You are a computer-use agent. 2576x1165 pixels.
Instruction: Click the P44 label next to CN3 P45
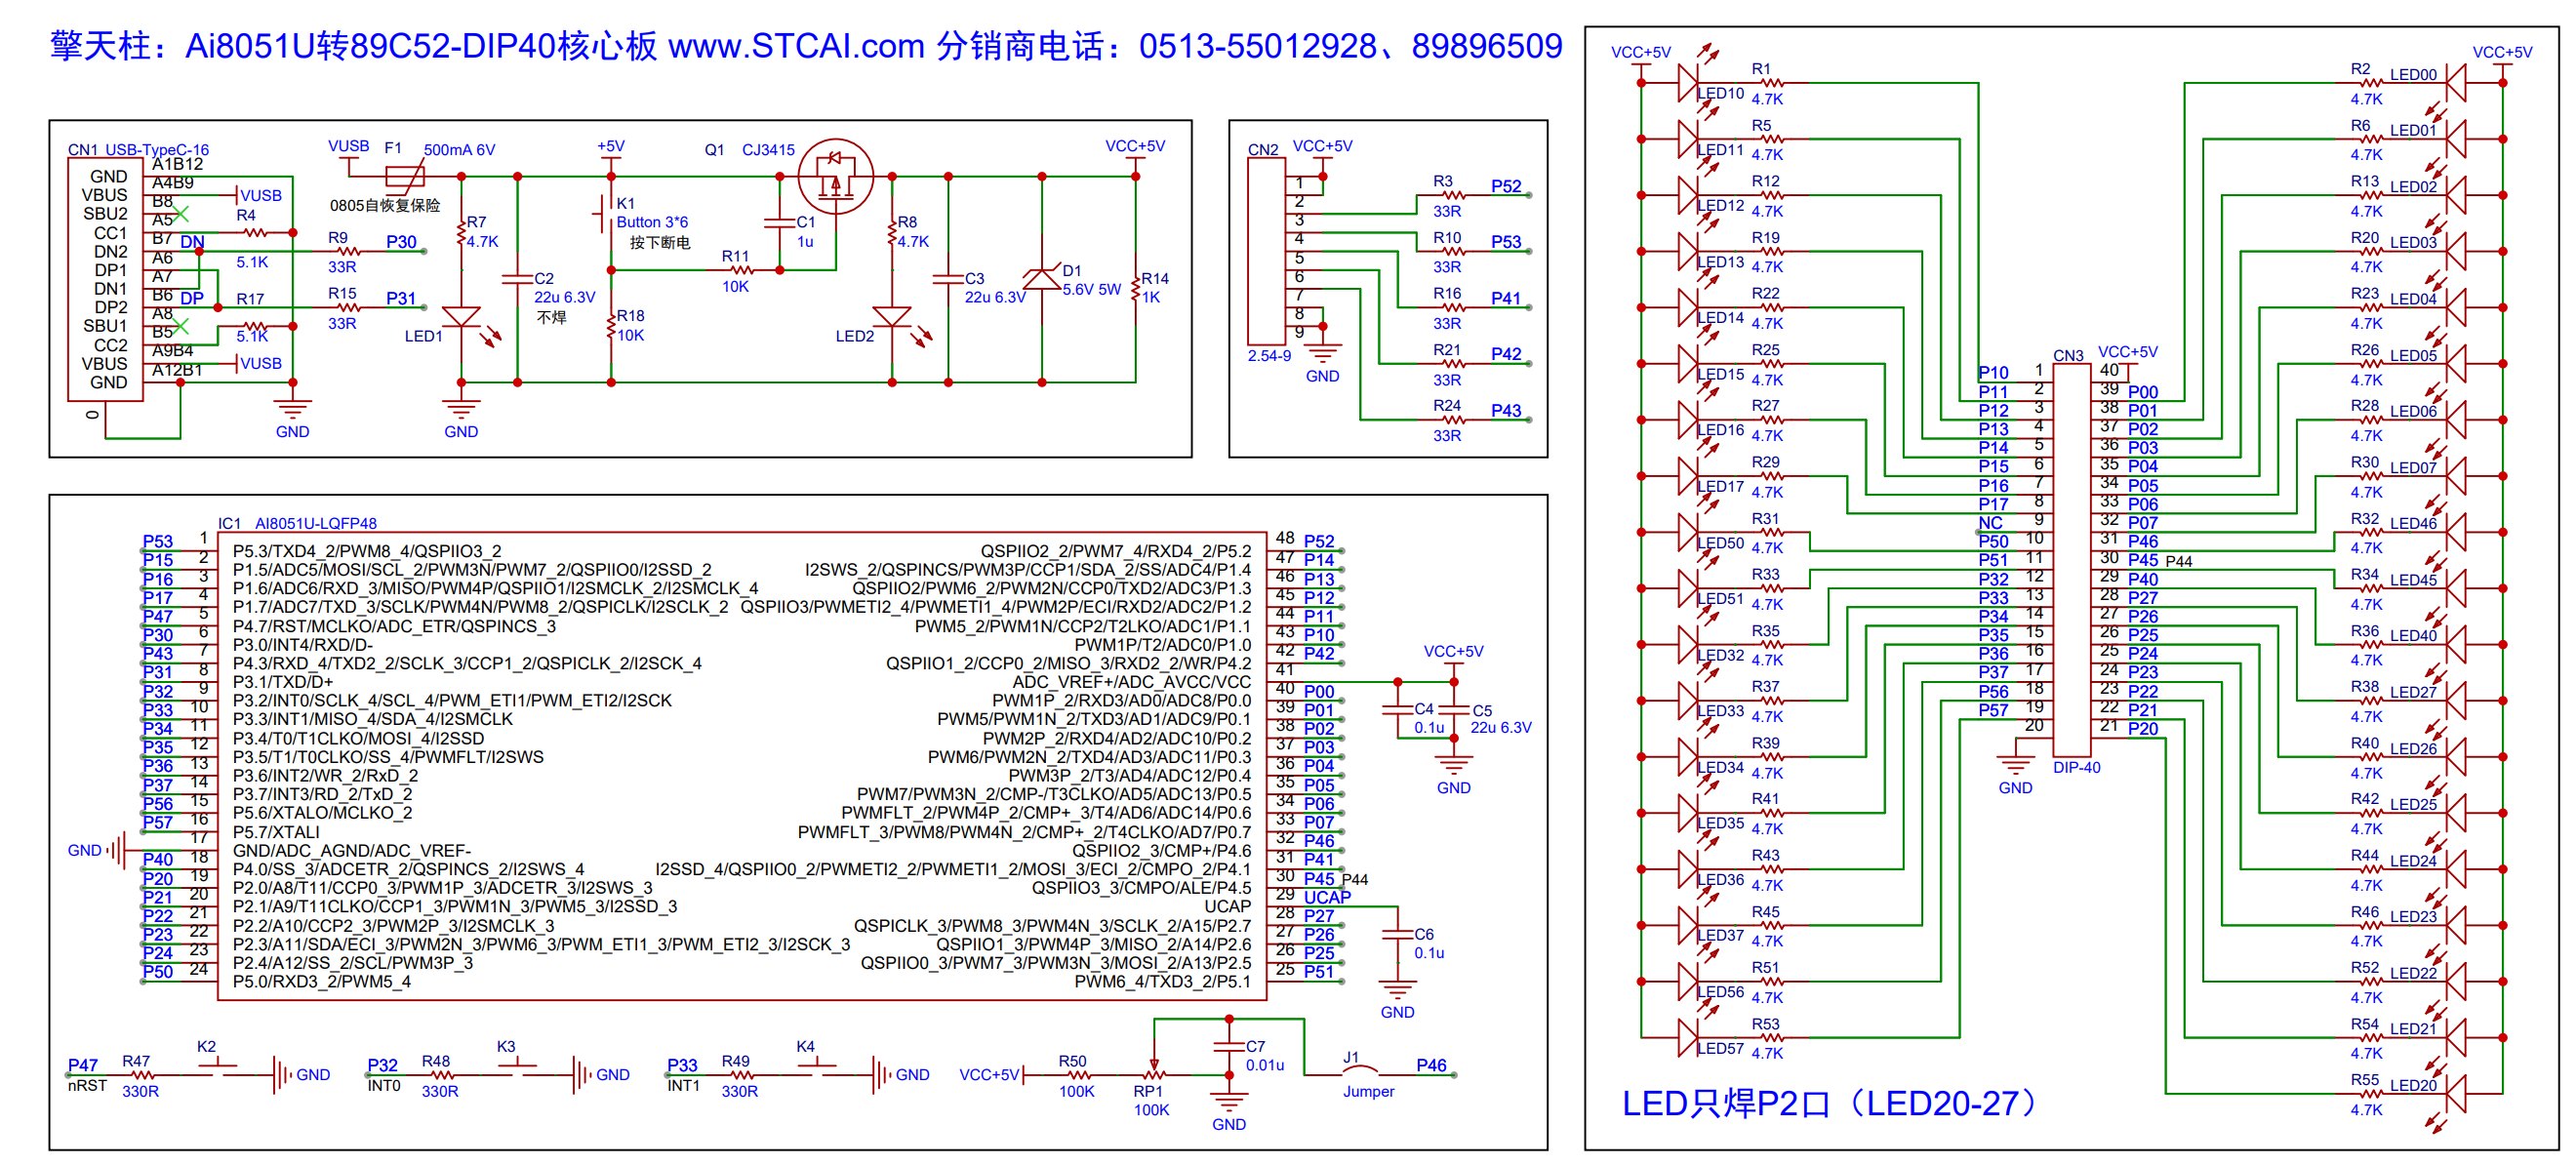2179,561
